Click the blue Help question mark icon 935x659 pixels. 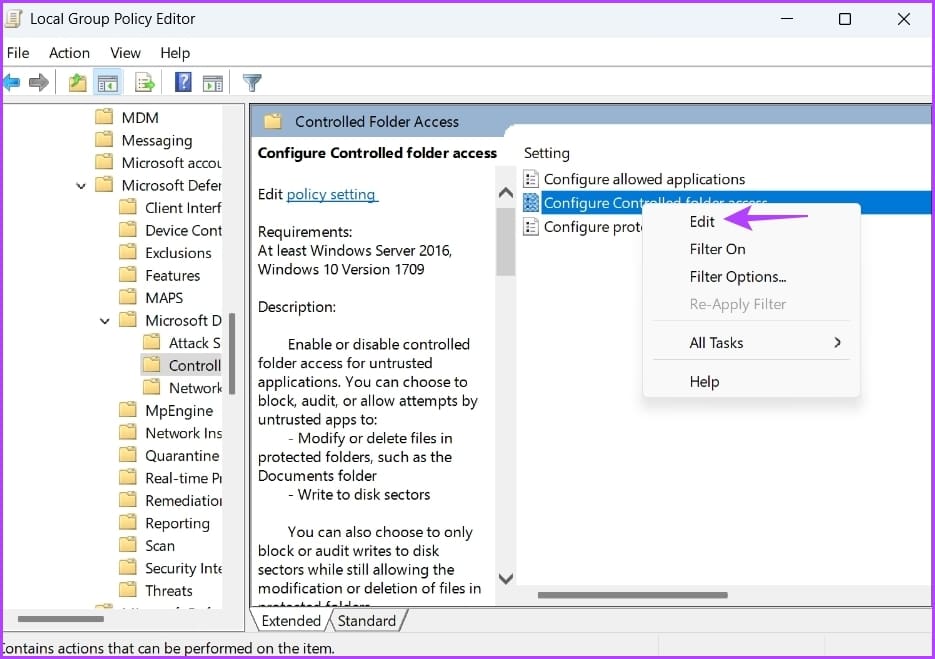[183, 82]
